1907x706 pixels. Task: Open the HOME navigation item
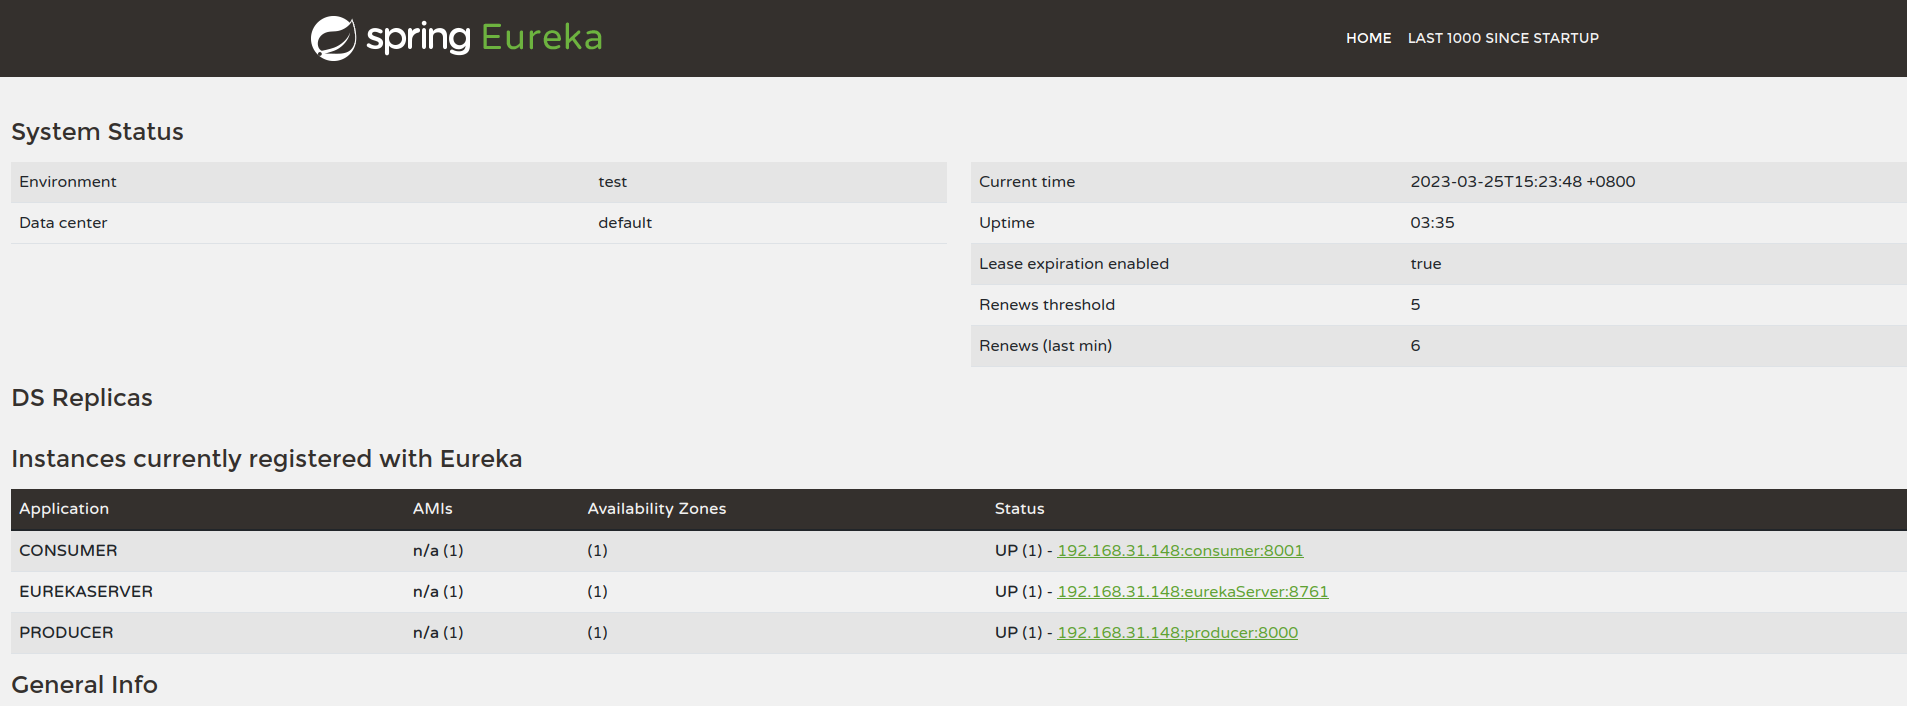click(1368, 38)
